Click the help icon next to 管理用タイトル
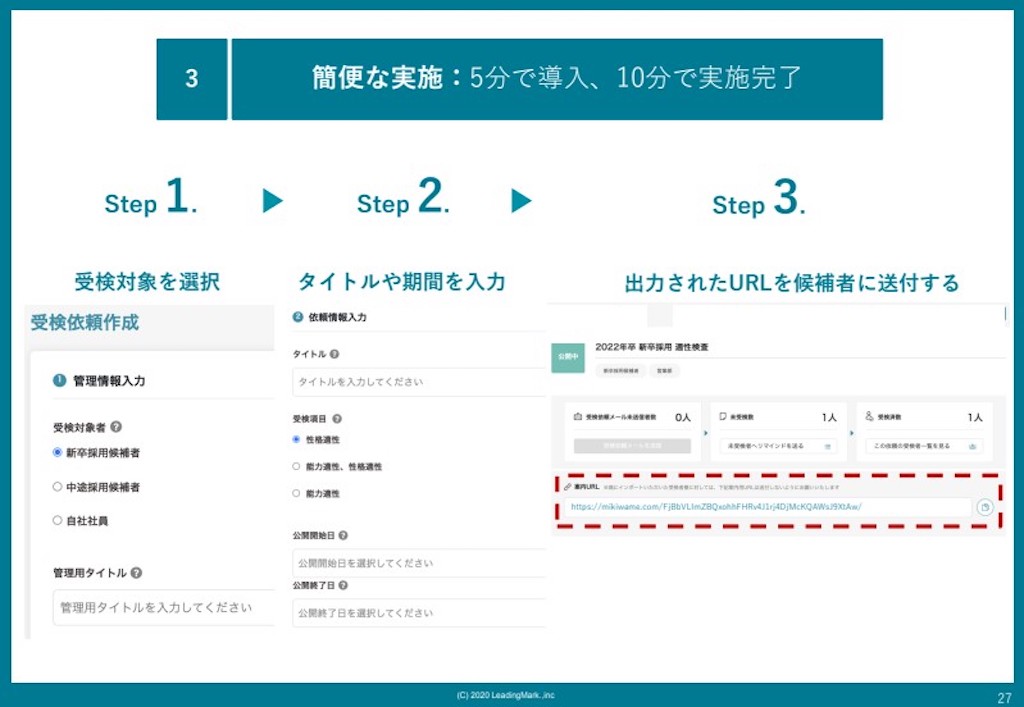 pyautogui.click(x=137, y=573)
